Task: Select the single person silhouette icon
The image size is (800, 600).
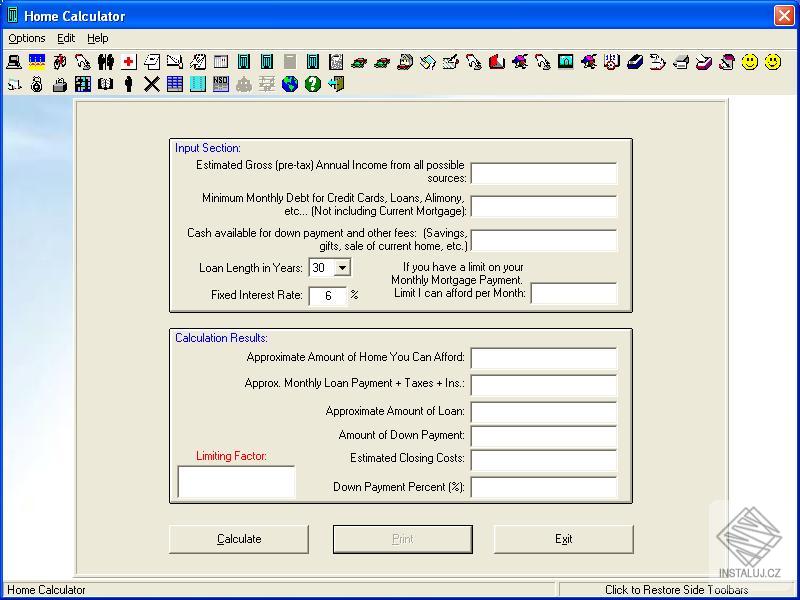Action: click(x=129, y=85)
